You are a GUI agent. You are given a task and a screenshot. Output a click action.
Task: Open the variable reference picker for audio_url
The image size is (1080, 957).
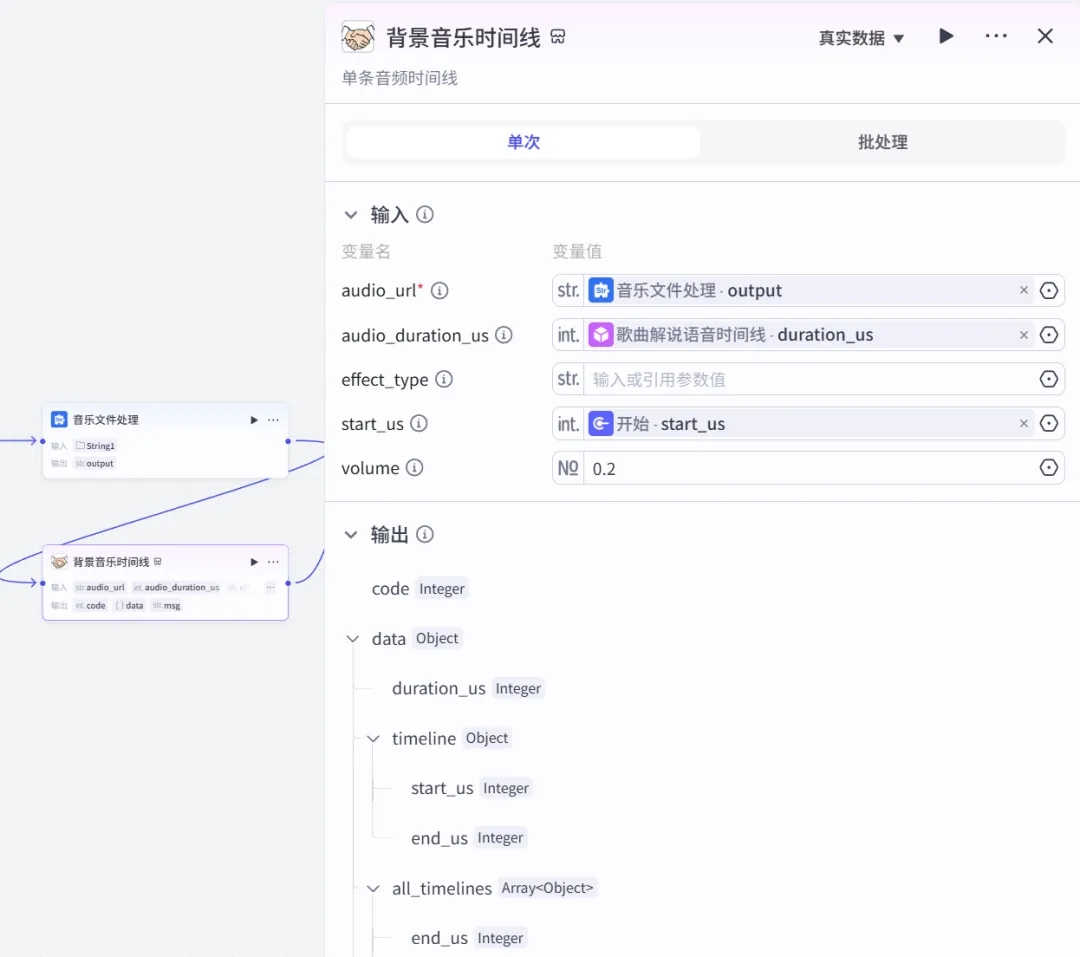click(1048, 291)
